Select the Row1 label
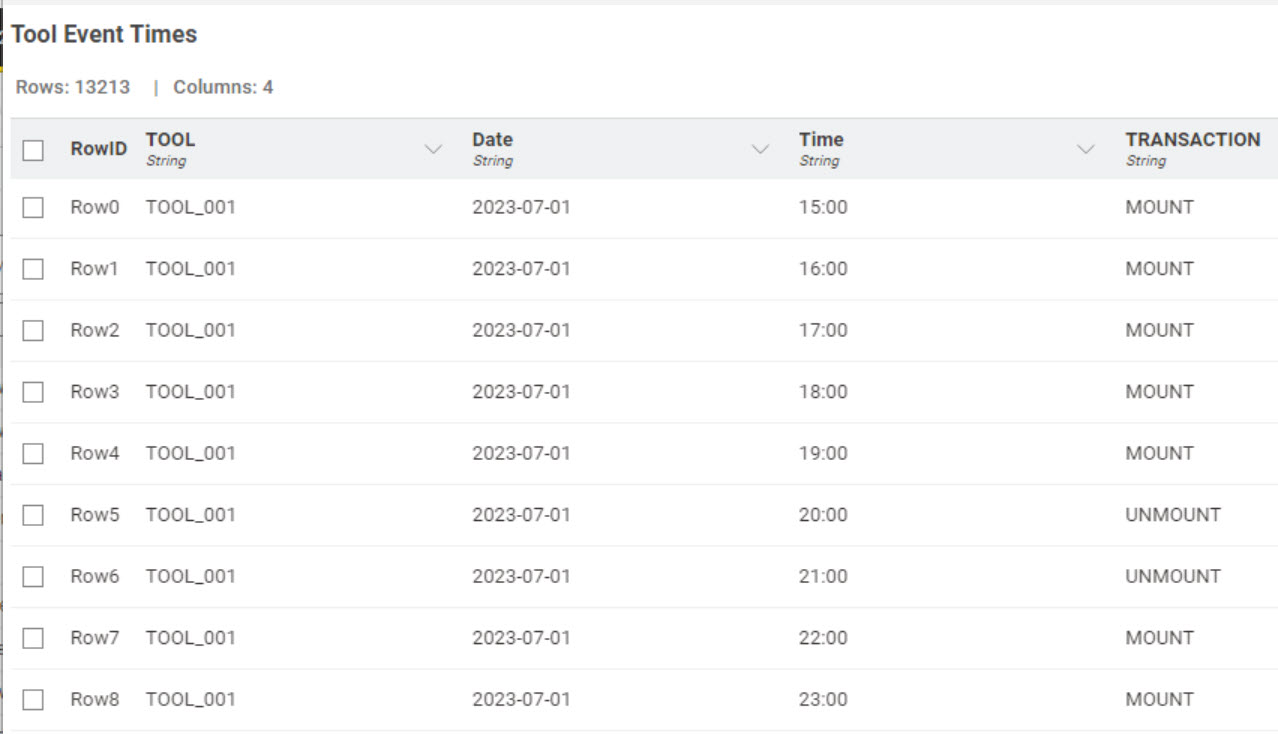1278x734 pixels. (x=95, y=269)
